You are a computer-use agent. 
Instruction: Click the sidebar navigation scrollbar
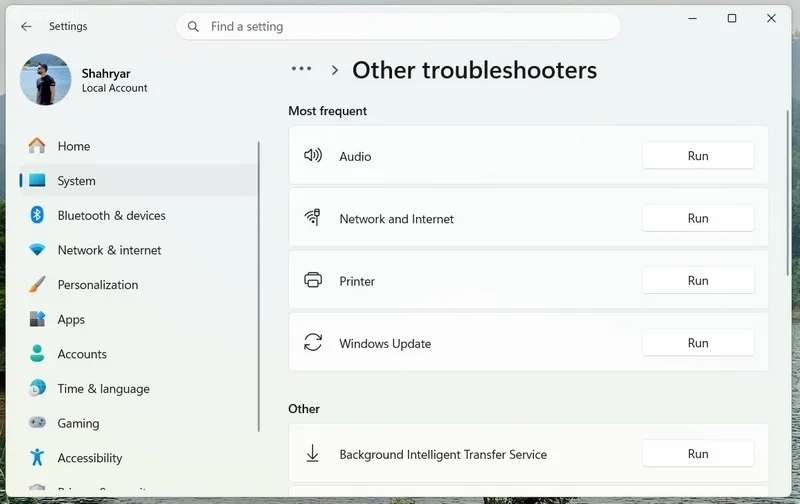[x=259, y=287]
